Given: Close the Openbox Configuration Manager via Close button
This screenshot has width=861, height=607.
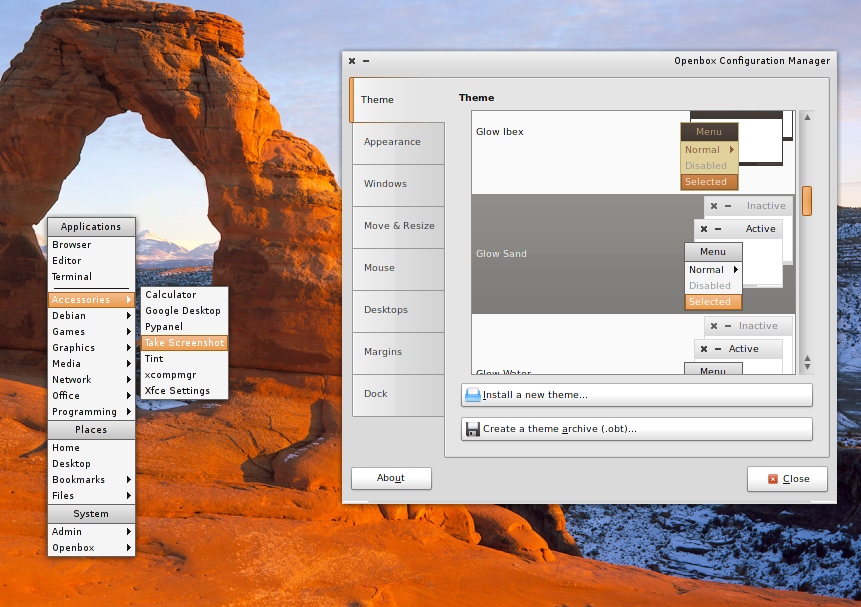Looking at the screenshot, I should pyautogui.click(x=787, y=479).
